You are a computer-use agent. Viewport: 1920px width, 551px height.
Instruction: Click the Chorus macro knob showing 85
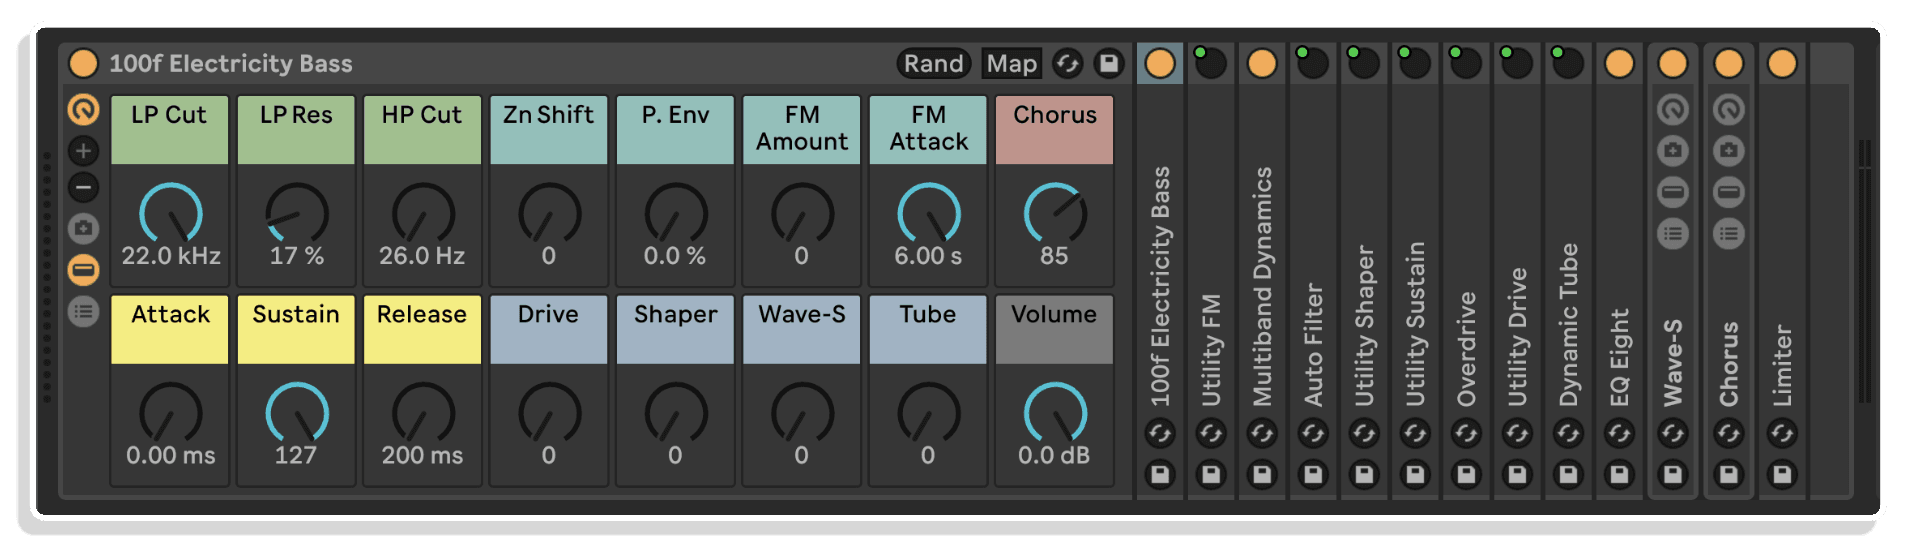tap(1055, 214)
